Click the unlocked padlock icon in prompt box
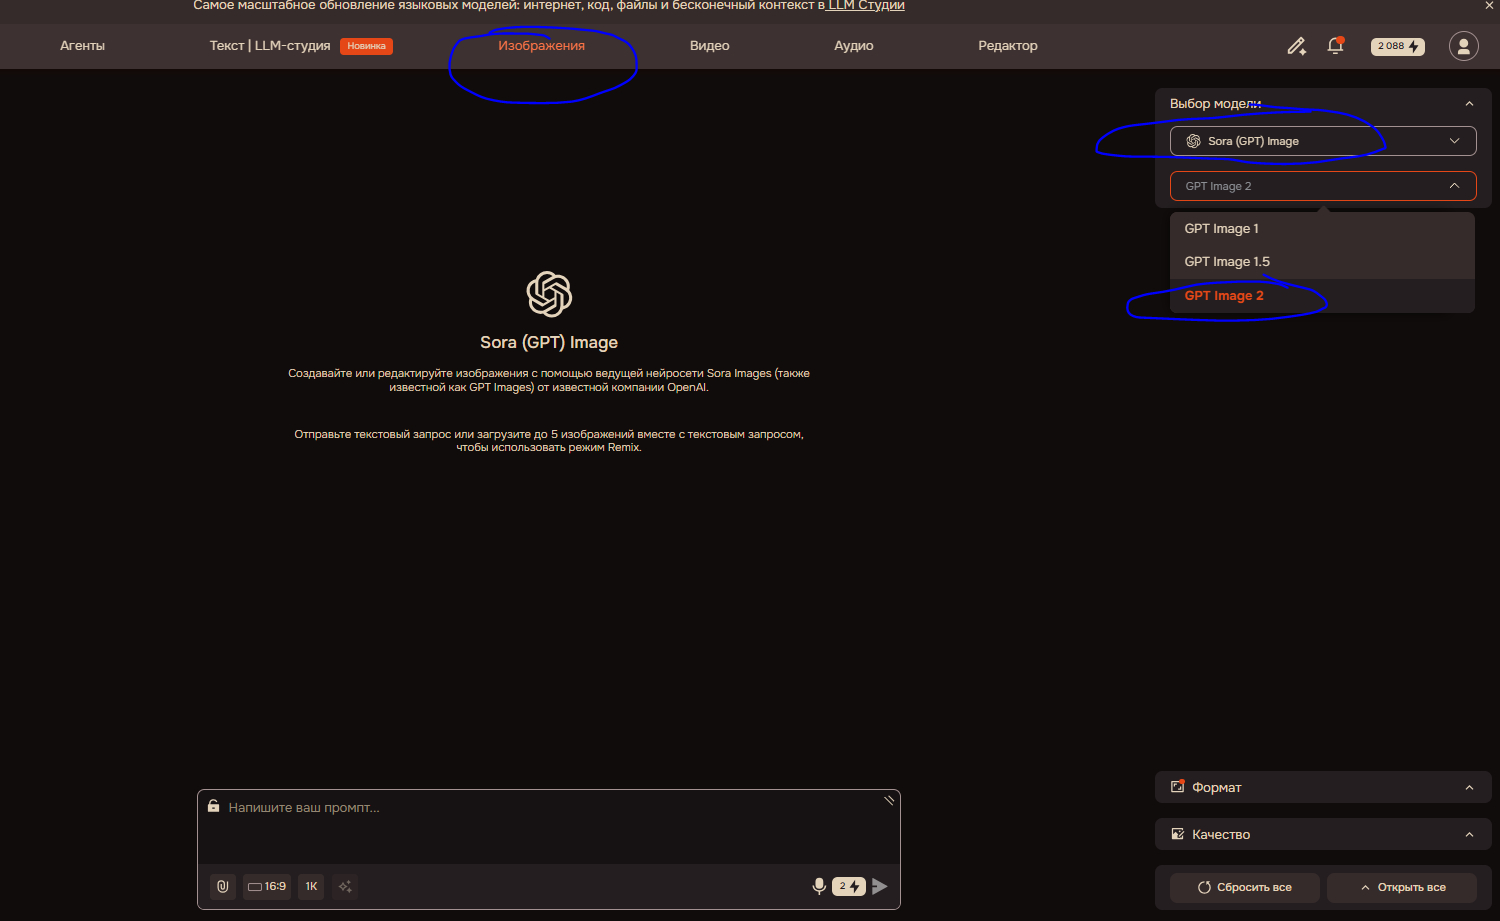Screen dimensions: 1500x921 click(213, 806)
